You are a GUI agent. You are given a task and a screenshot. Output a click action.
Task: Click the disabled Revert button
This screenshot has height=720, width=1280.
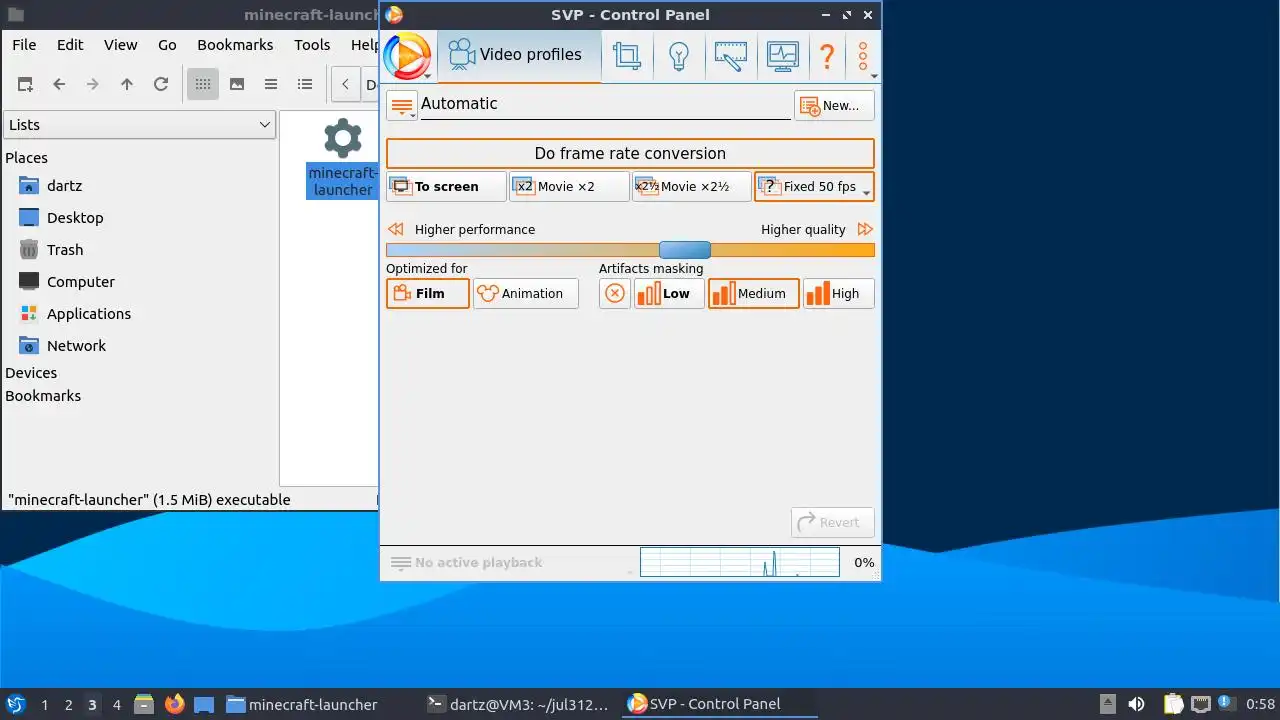pyautogui.click(x=833, y=522)
